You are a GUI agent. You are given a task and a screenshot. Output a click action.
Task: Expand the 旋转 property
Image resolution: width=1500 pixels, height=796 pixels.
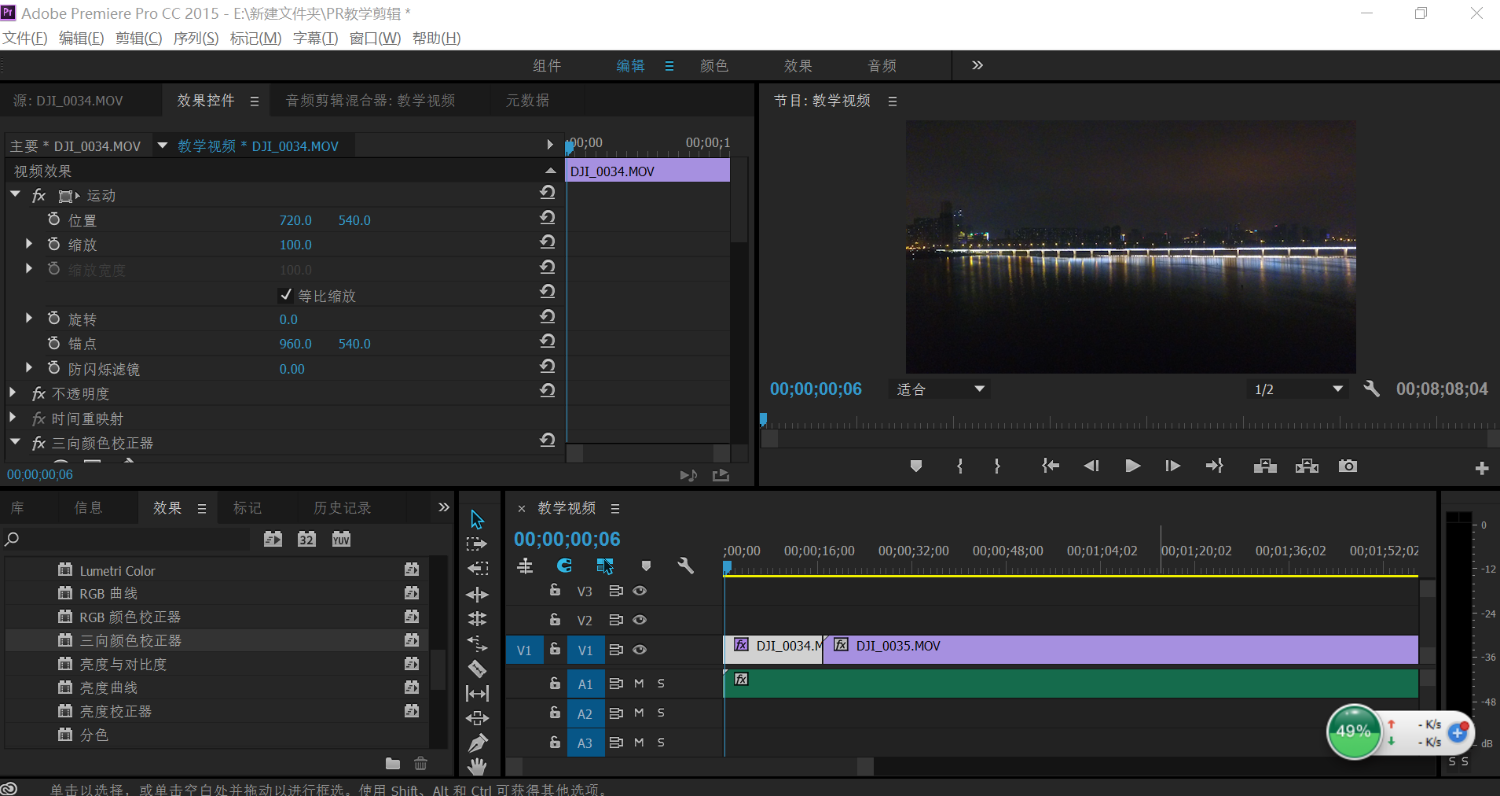tap(29, 318)
